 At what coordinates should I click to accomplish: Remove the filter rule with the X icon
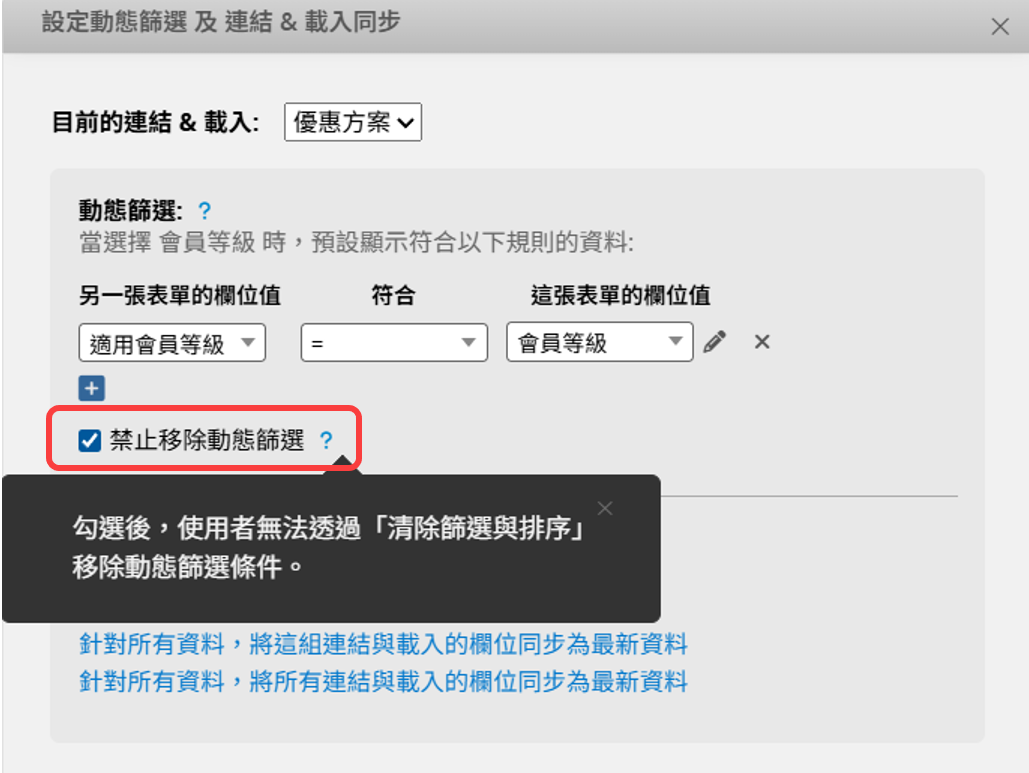click(762, 342)
